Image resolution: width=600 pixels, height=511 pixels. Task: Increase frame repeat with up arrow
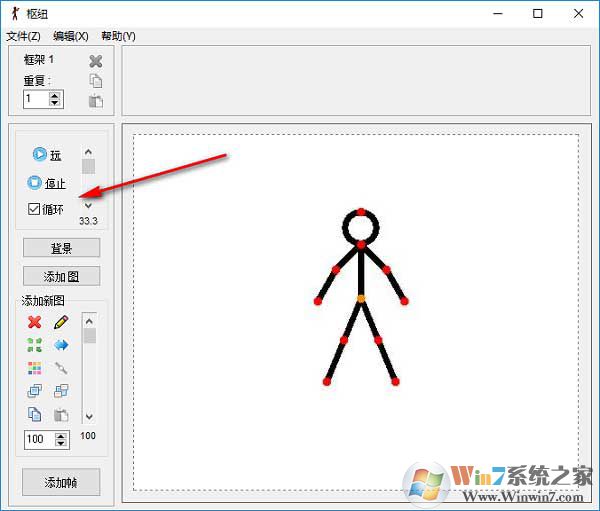(x=55, y=96)
